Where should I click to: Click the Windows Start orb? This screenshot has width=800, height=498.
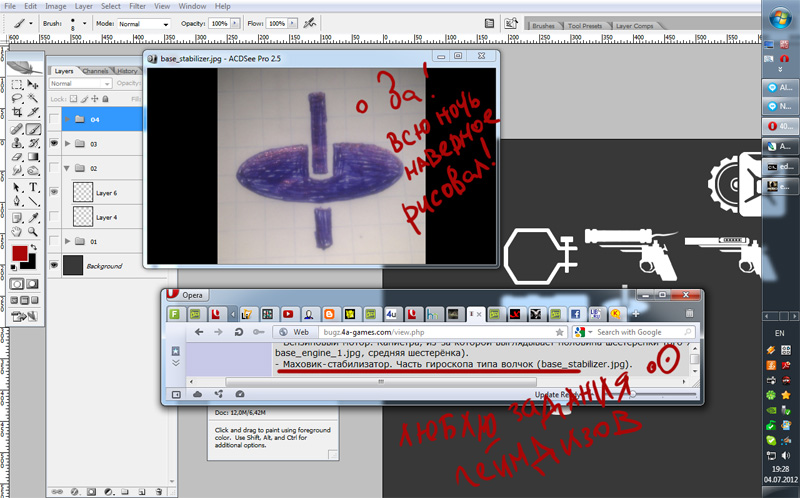(779, 18)
